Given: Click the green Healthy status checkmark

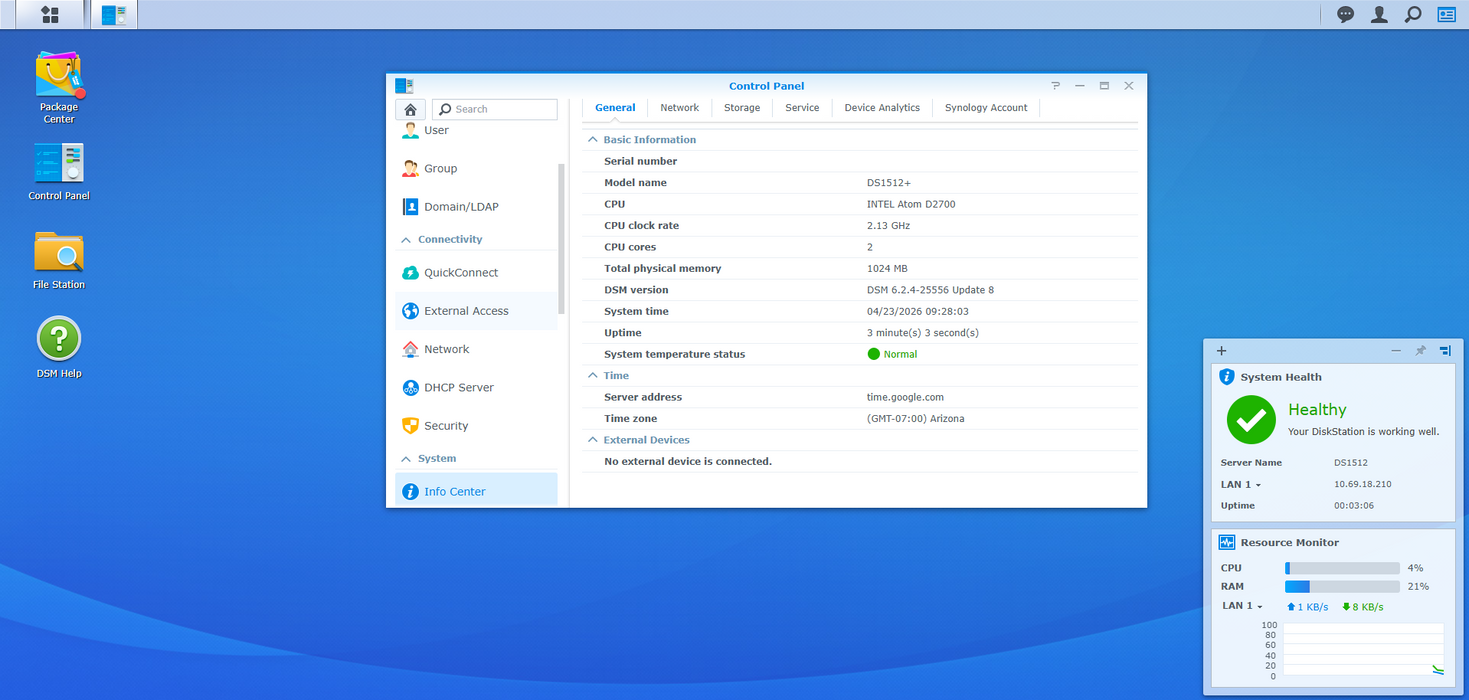Looking at the screenshot, I should (1251, 420).
